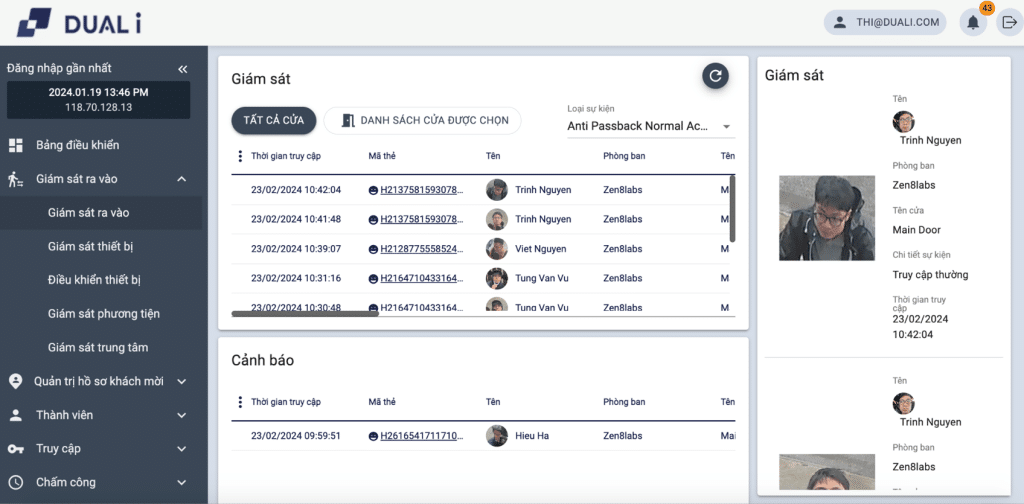The height and width of the screenshot is (504, 1024).
Task: Collapse the sidebar with double-chevron icon
Action: pyautogui.click(x=182, y=69)
